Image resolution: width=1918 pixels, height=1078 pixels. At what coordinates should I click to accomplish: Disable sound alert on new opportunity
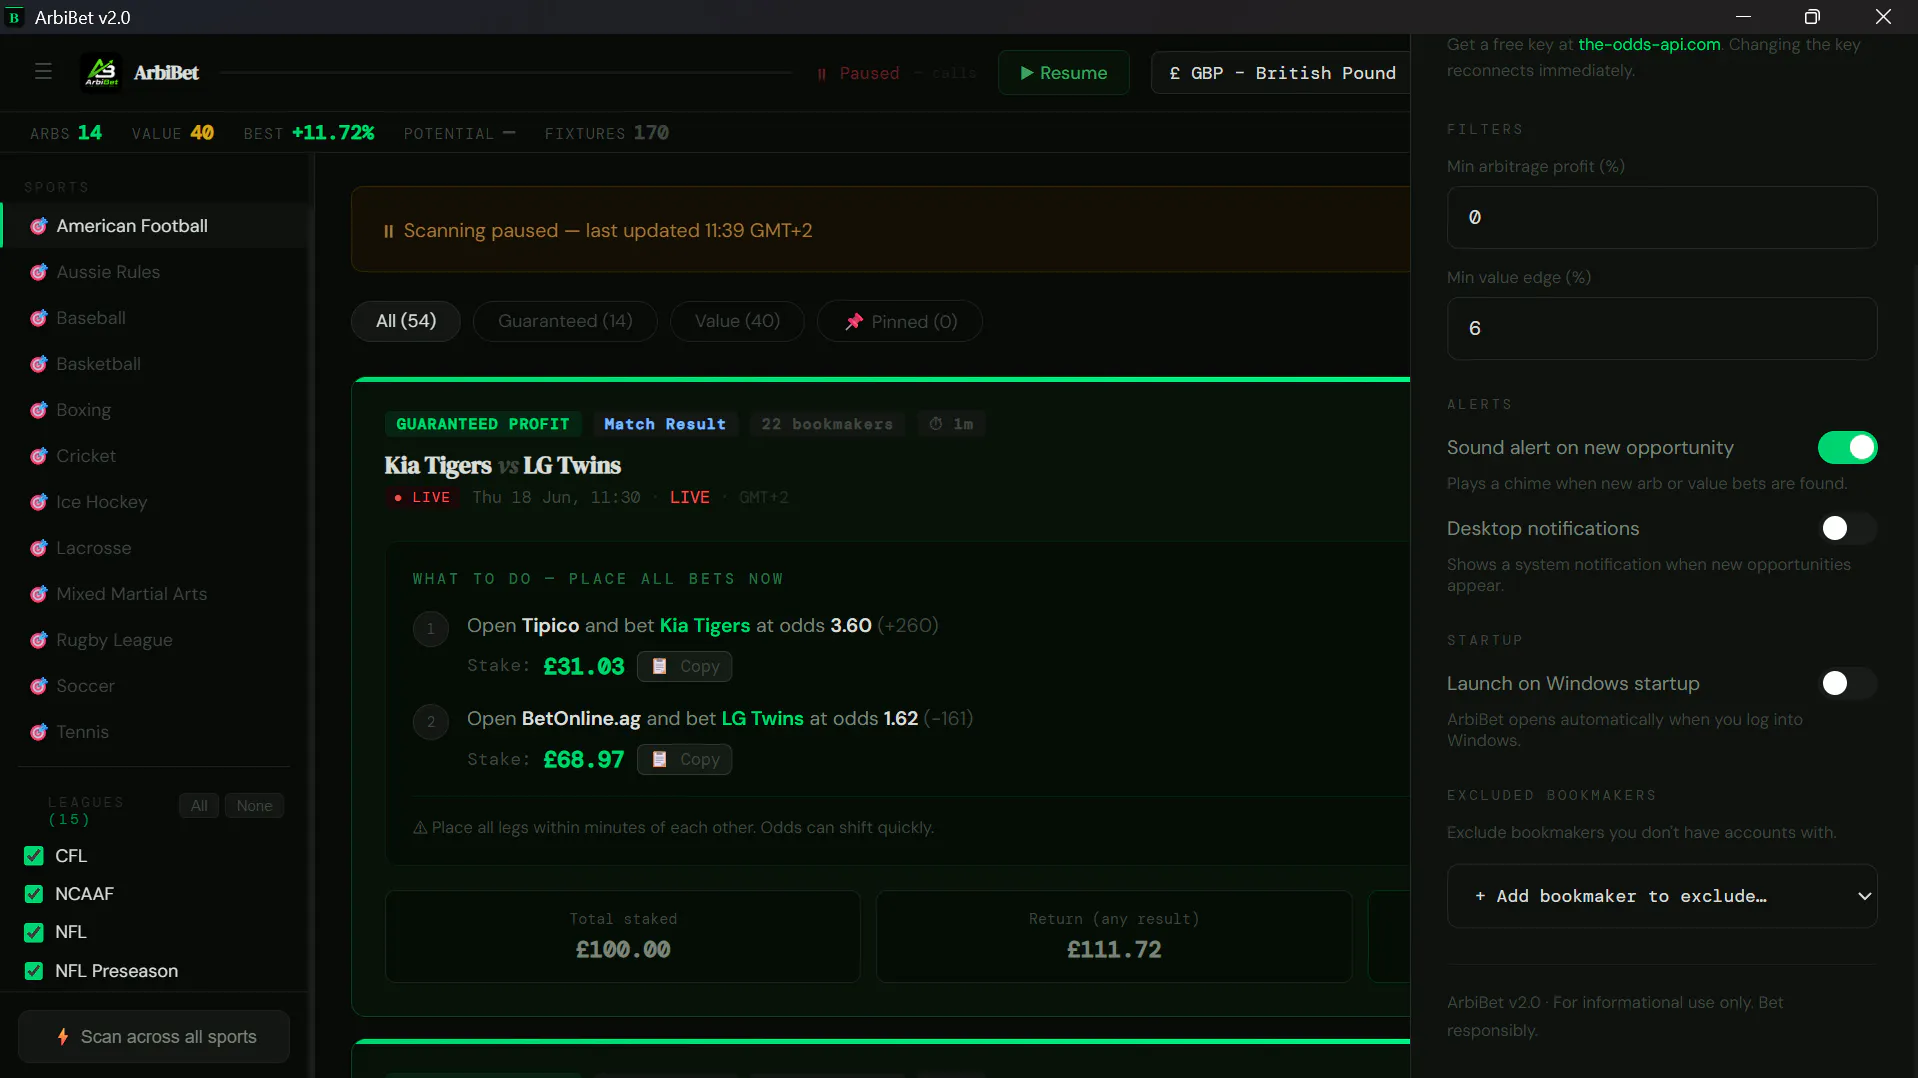1847,448
